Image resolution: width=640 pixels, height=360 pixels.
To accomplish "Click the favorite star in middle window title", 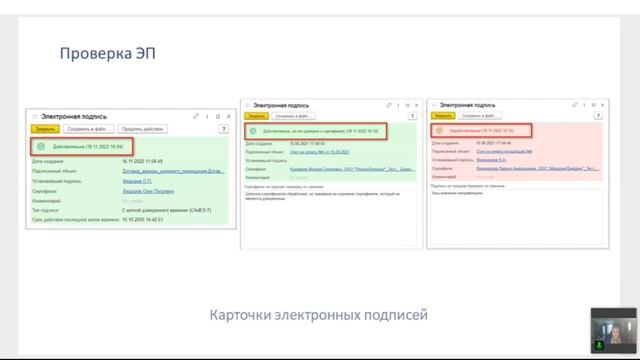I will click(248, 105).
